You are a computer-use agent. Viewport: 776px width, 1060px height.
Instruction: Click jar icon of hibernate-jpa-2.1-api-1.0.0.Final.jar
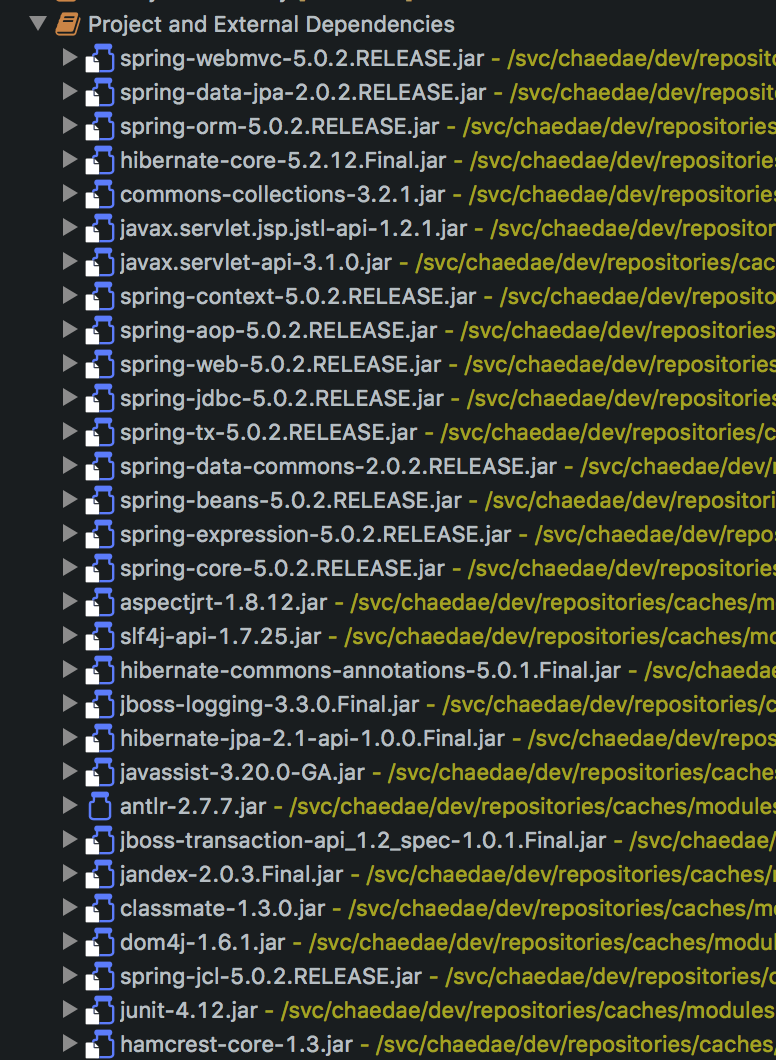[x=100, y=738]
